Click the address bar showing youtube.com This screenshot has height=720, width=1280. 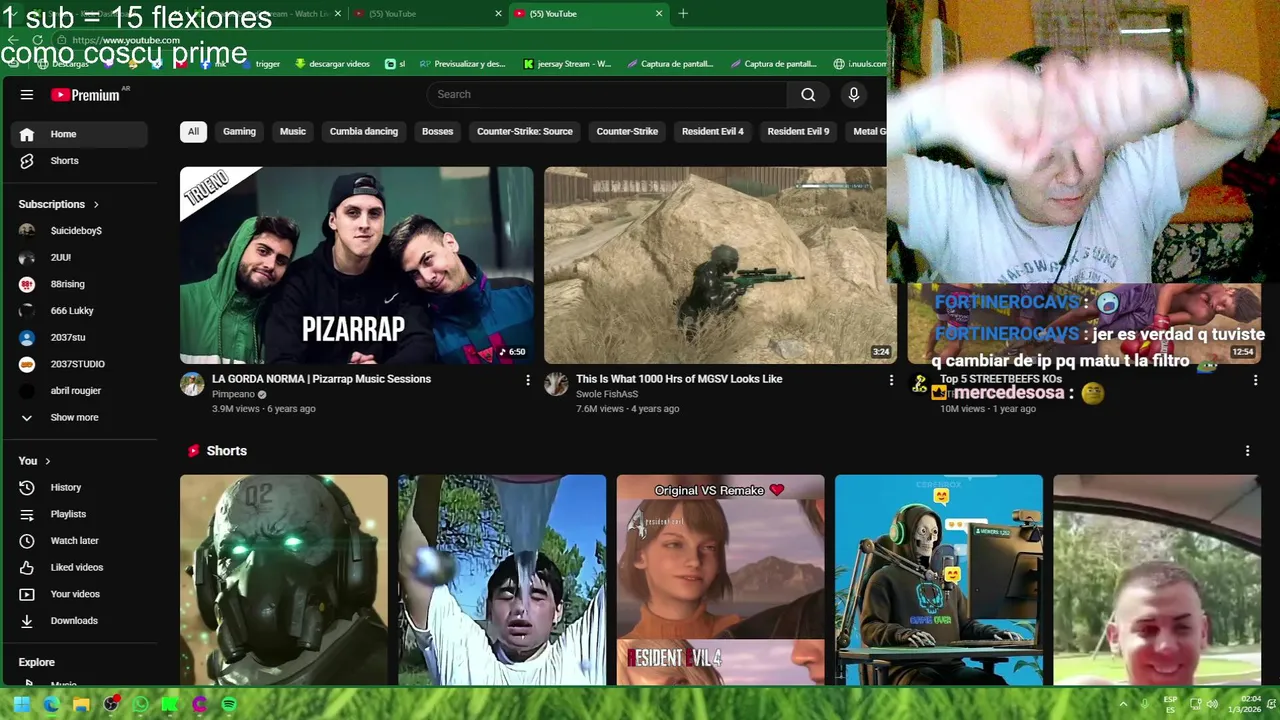(125, 40)
